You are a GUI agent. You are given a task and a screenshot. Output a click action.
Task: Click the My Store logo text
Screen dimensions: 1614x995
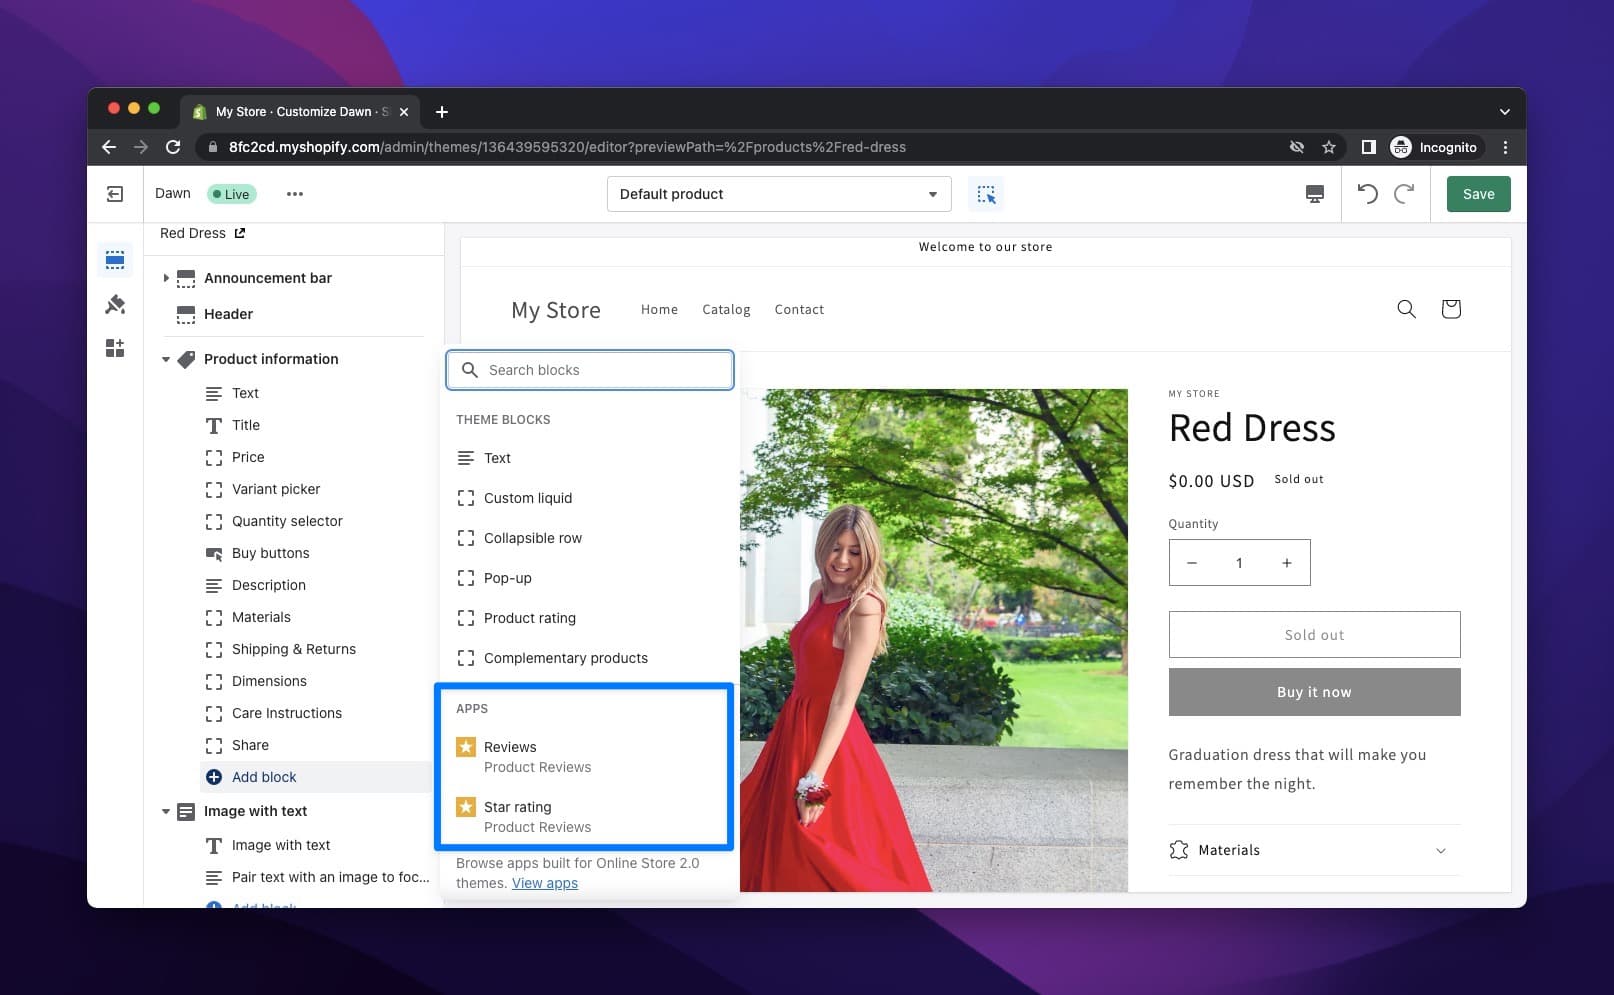click(556, 310)
